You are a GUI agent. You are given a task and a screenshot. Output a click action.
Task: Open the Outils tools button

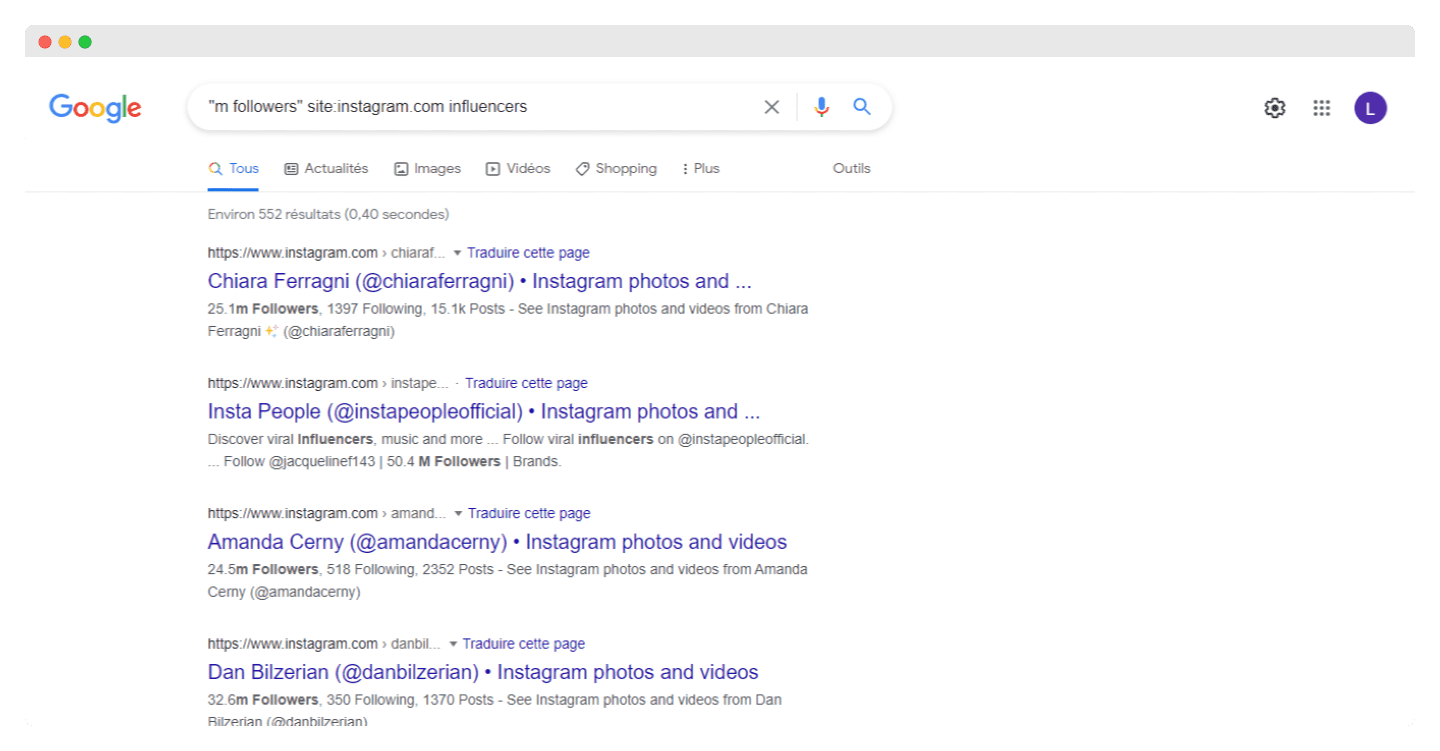852,169
